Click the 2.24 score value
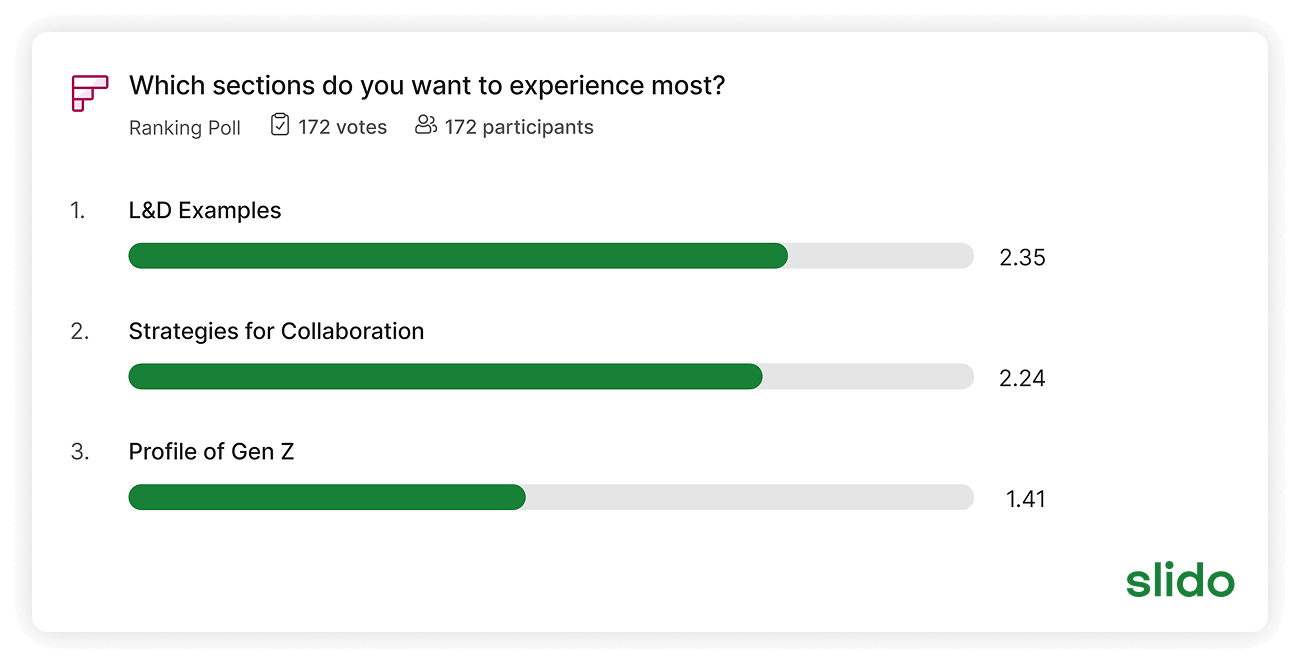Viewport: 1300px width, 664px height. tap(1022, 378)
